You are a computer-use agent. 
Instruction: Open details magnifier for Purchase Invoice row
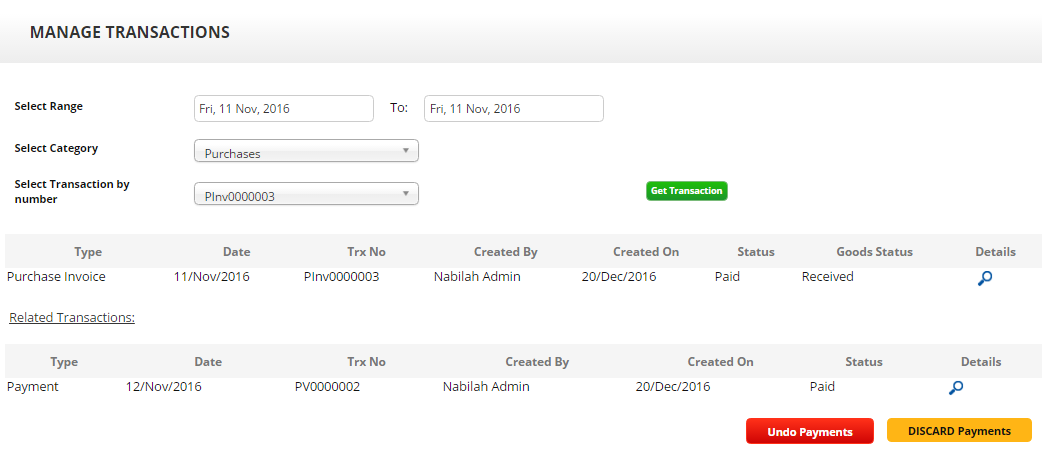(985, 279)
